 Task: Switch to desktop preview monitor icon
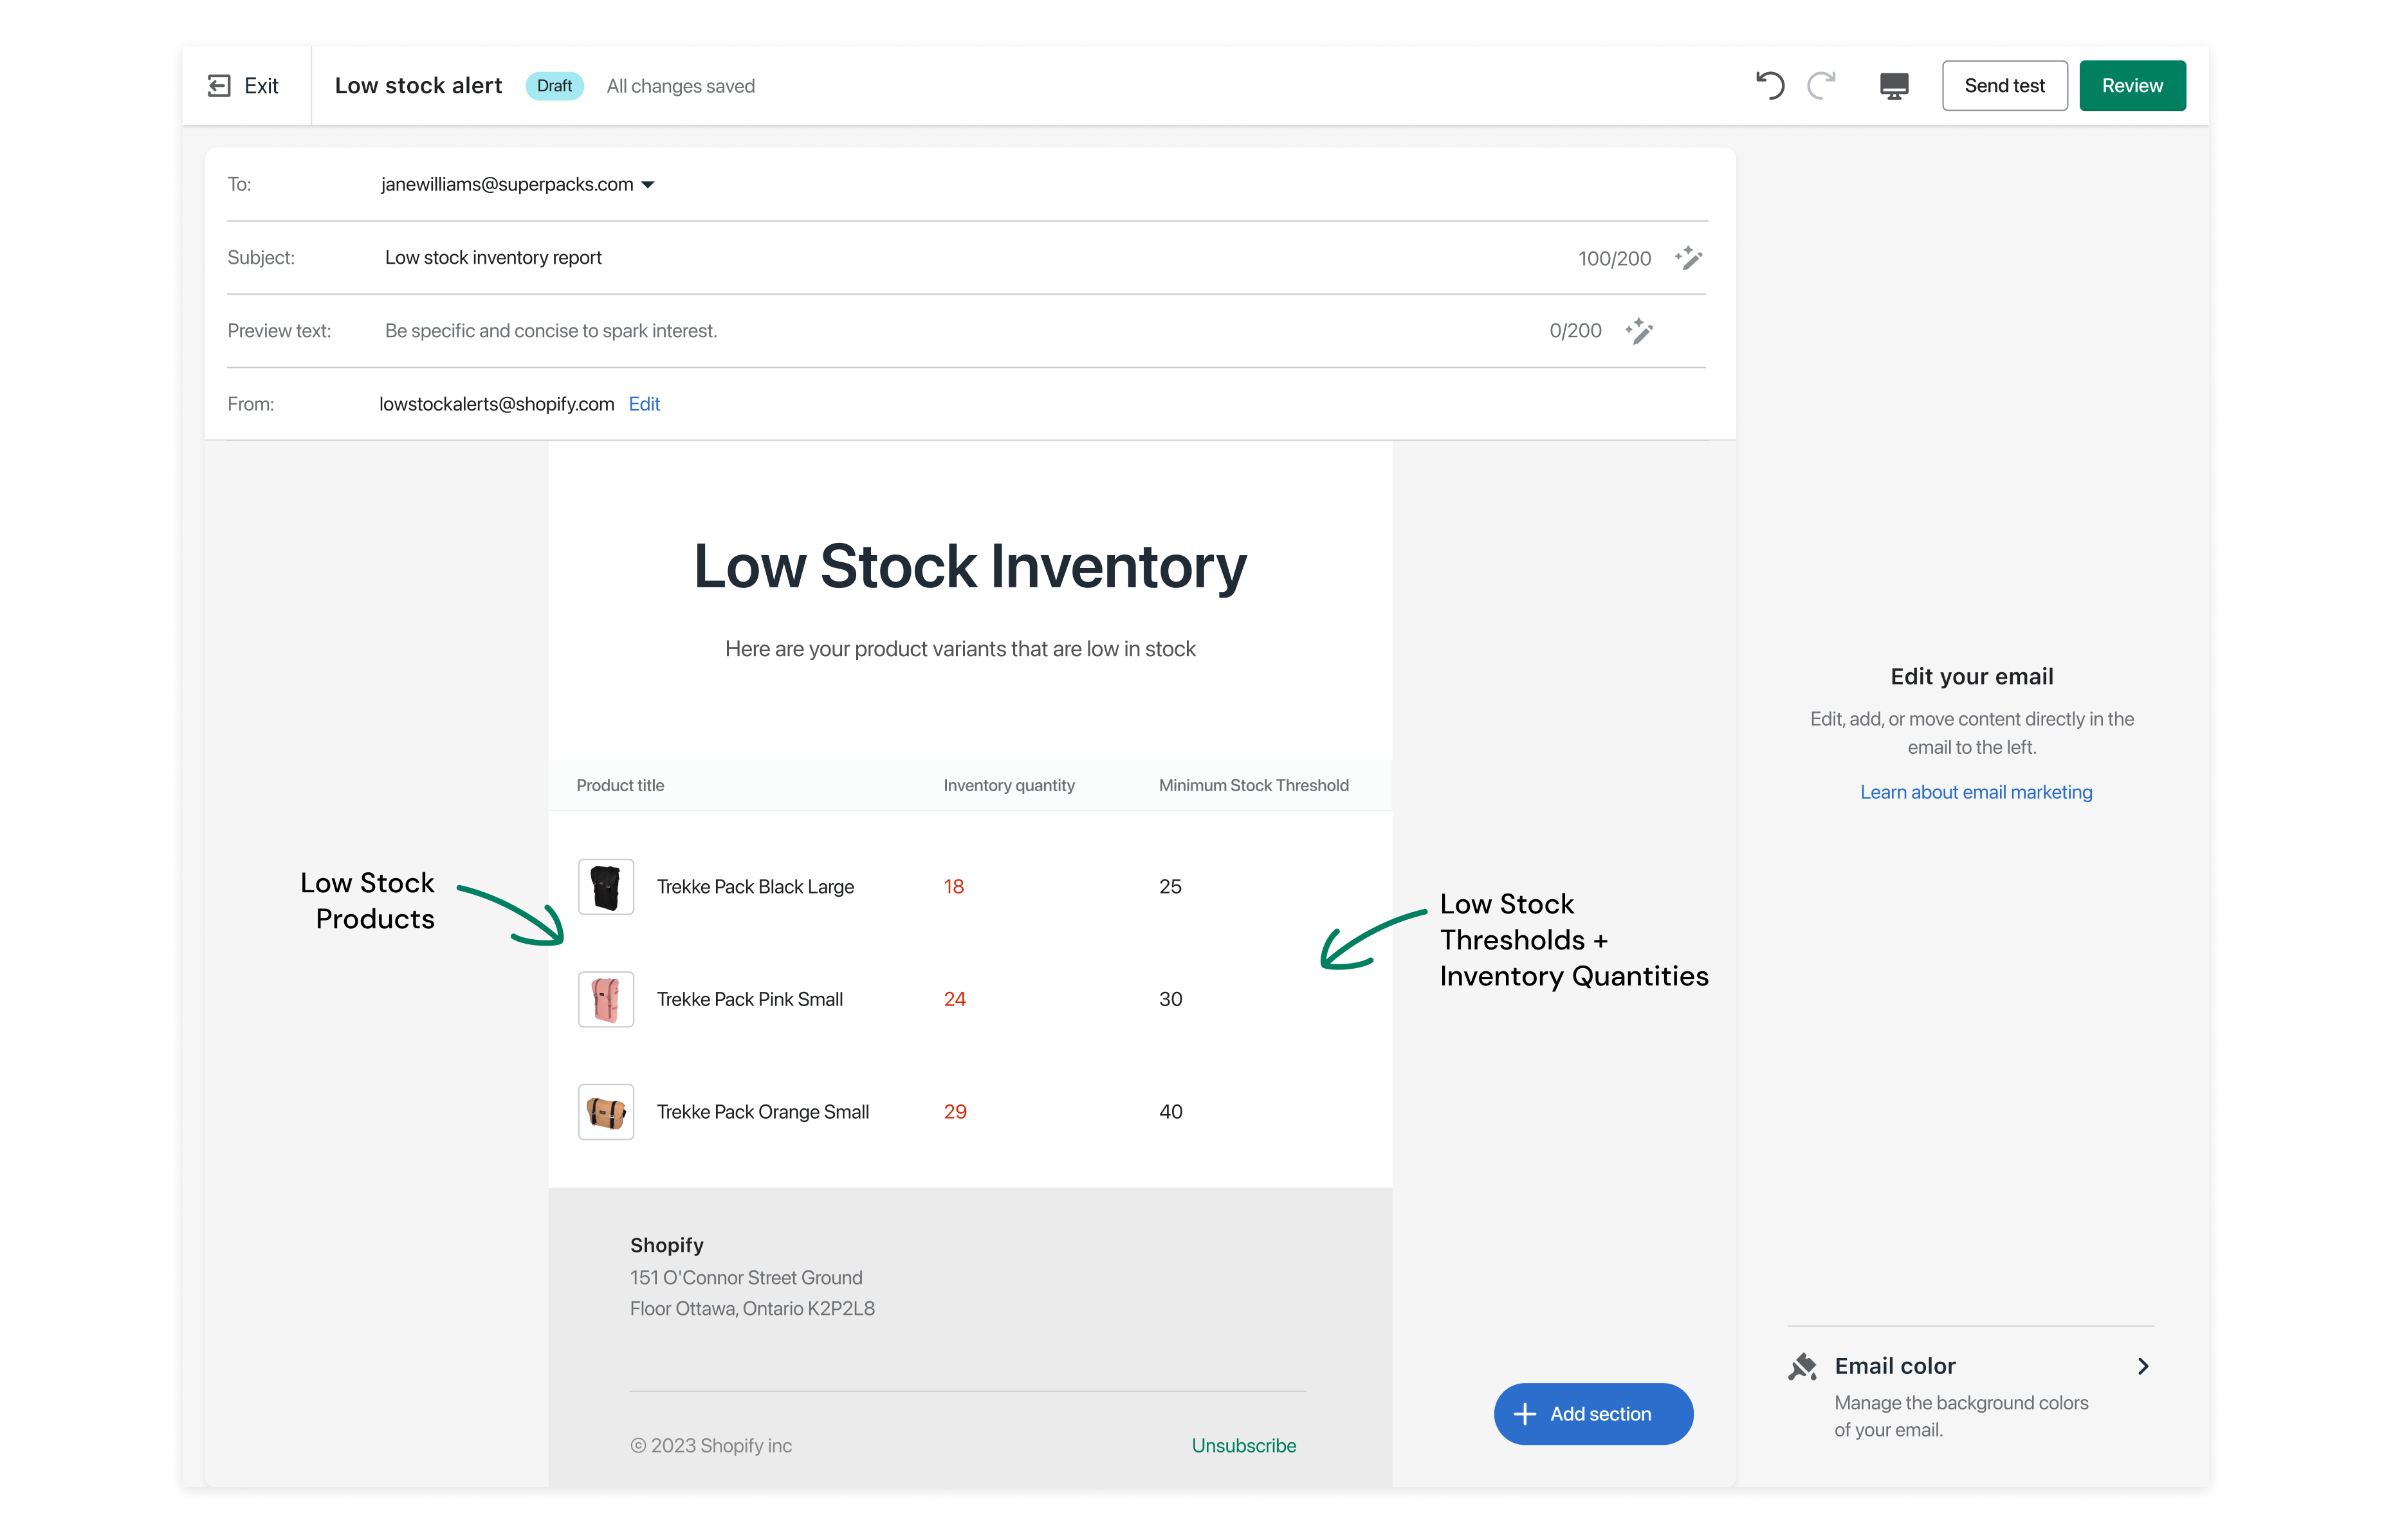(1893, 86)
